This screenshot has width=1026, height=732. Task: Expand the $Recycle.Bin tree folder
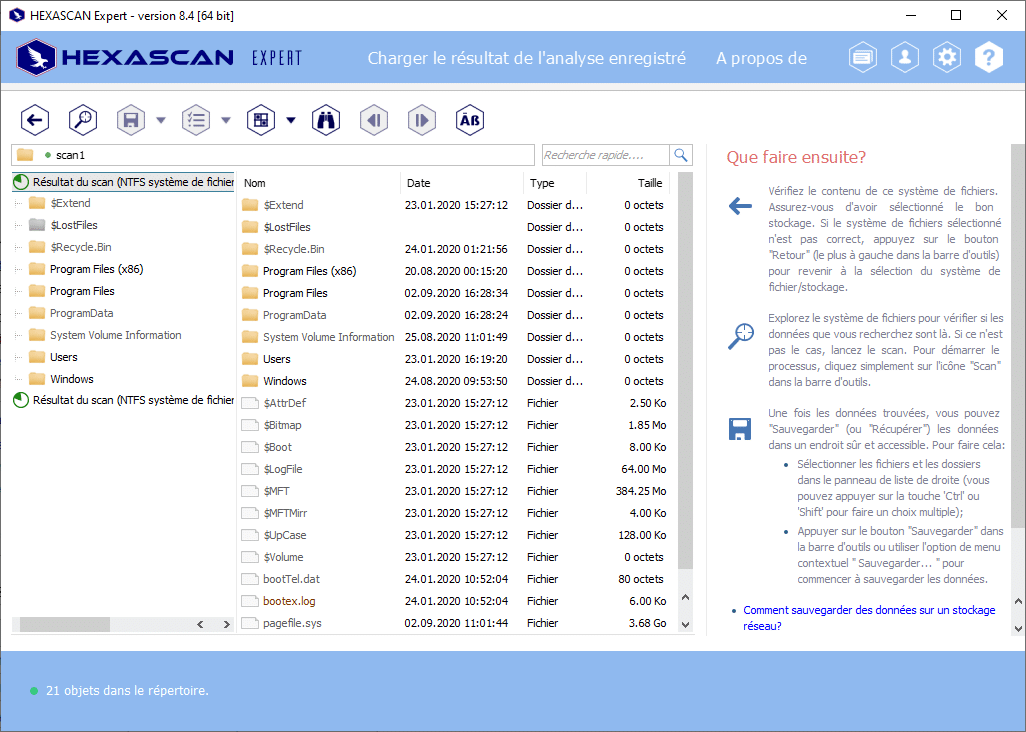[x=18, y=247]
